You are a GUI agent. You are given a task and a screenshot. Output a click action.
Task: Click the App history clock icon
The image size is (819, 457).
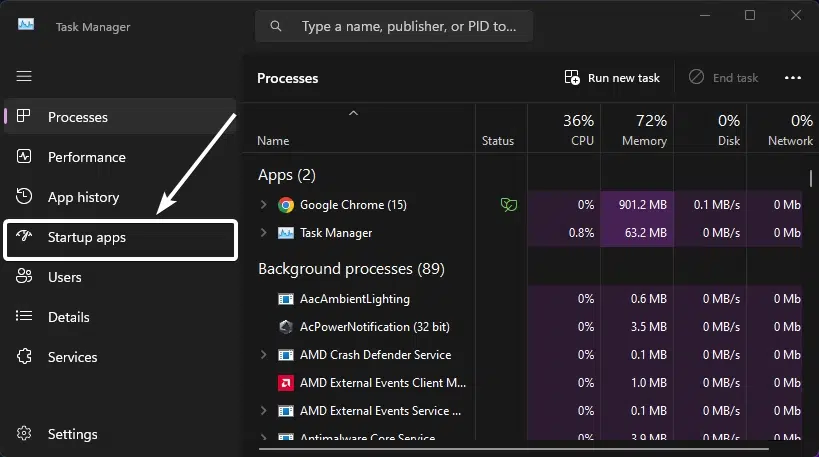24,196
